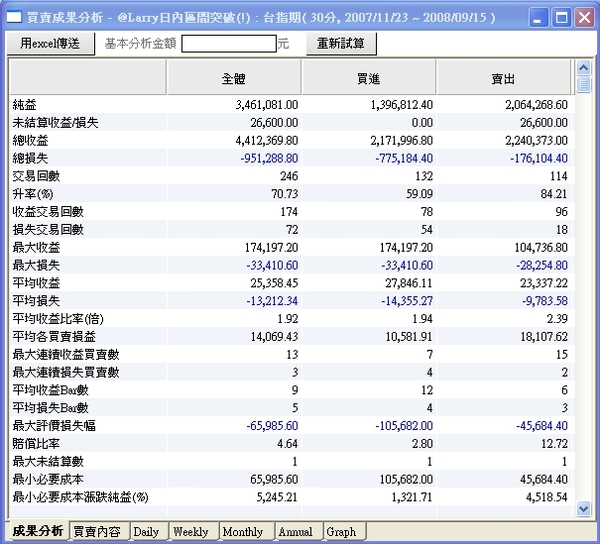Select the 平均損失Bar數 row label
Viewport: 600px width, 544px height.
[x=51, y=408]
